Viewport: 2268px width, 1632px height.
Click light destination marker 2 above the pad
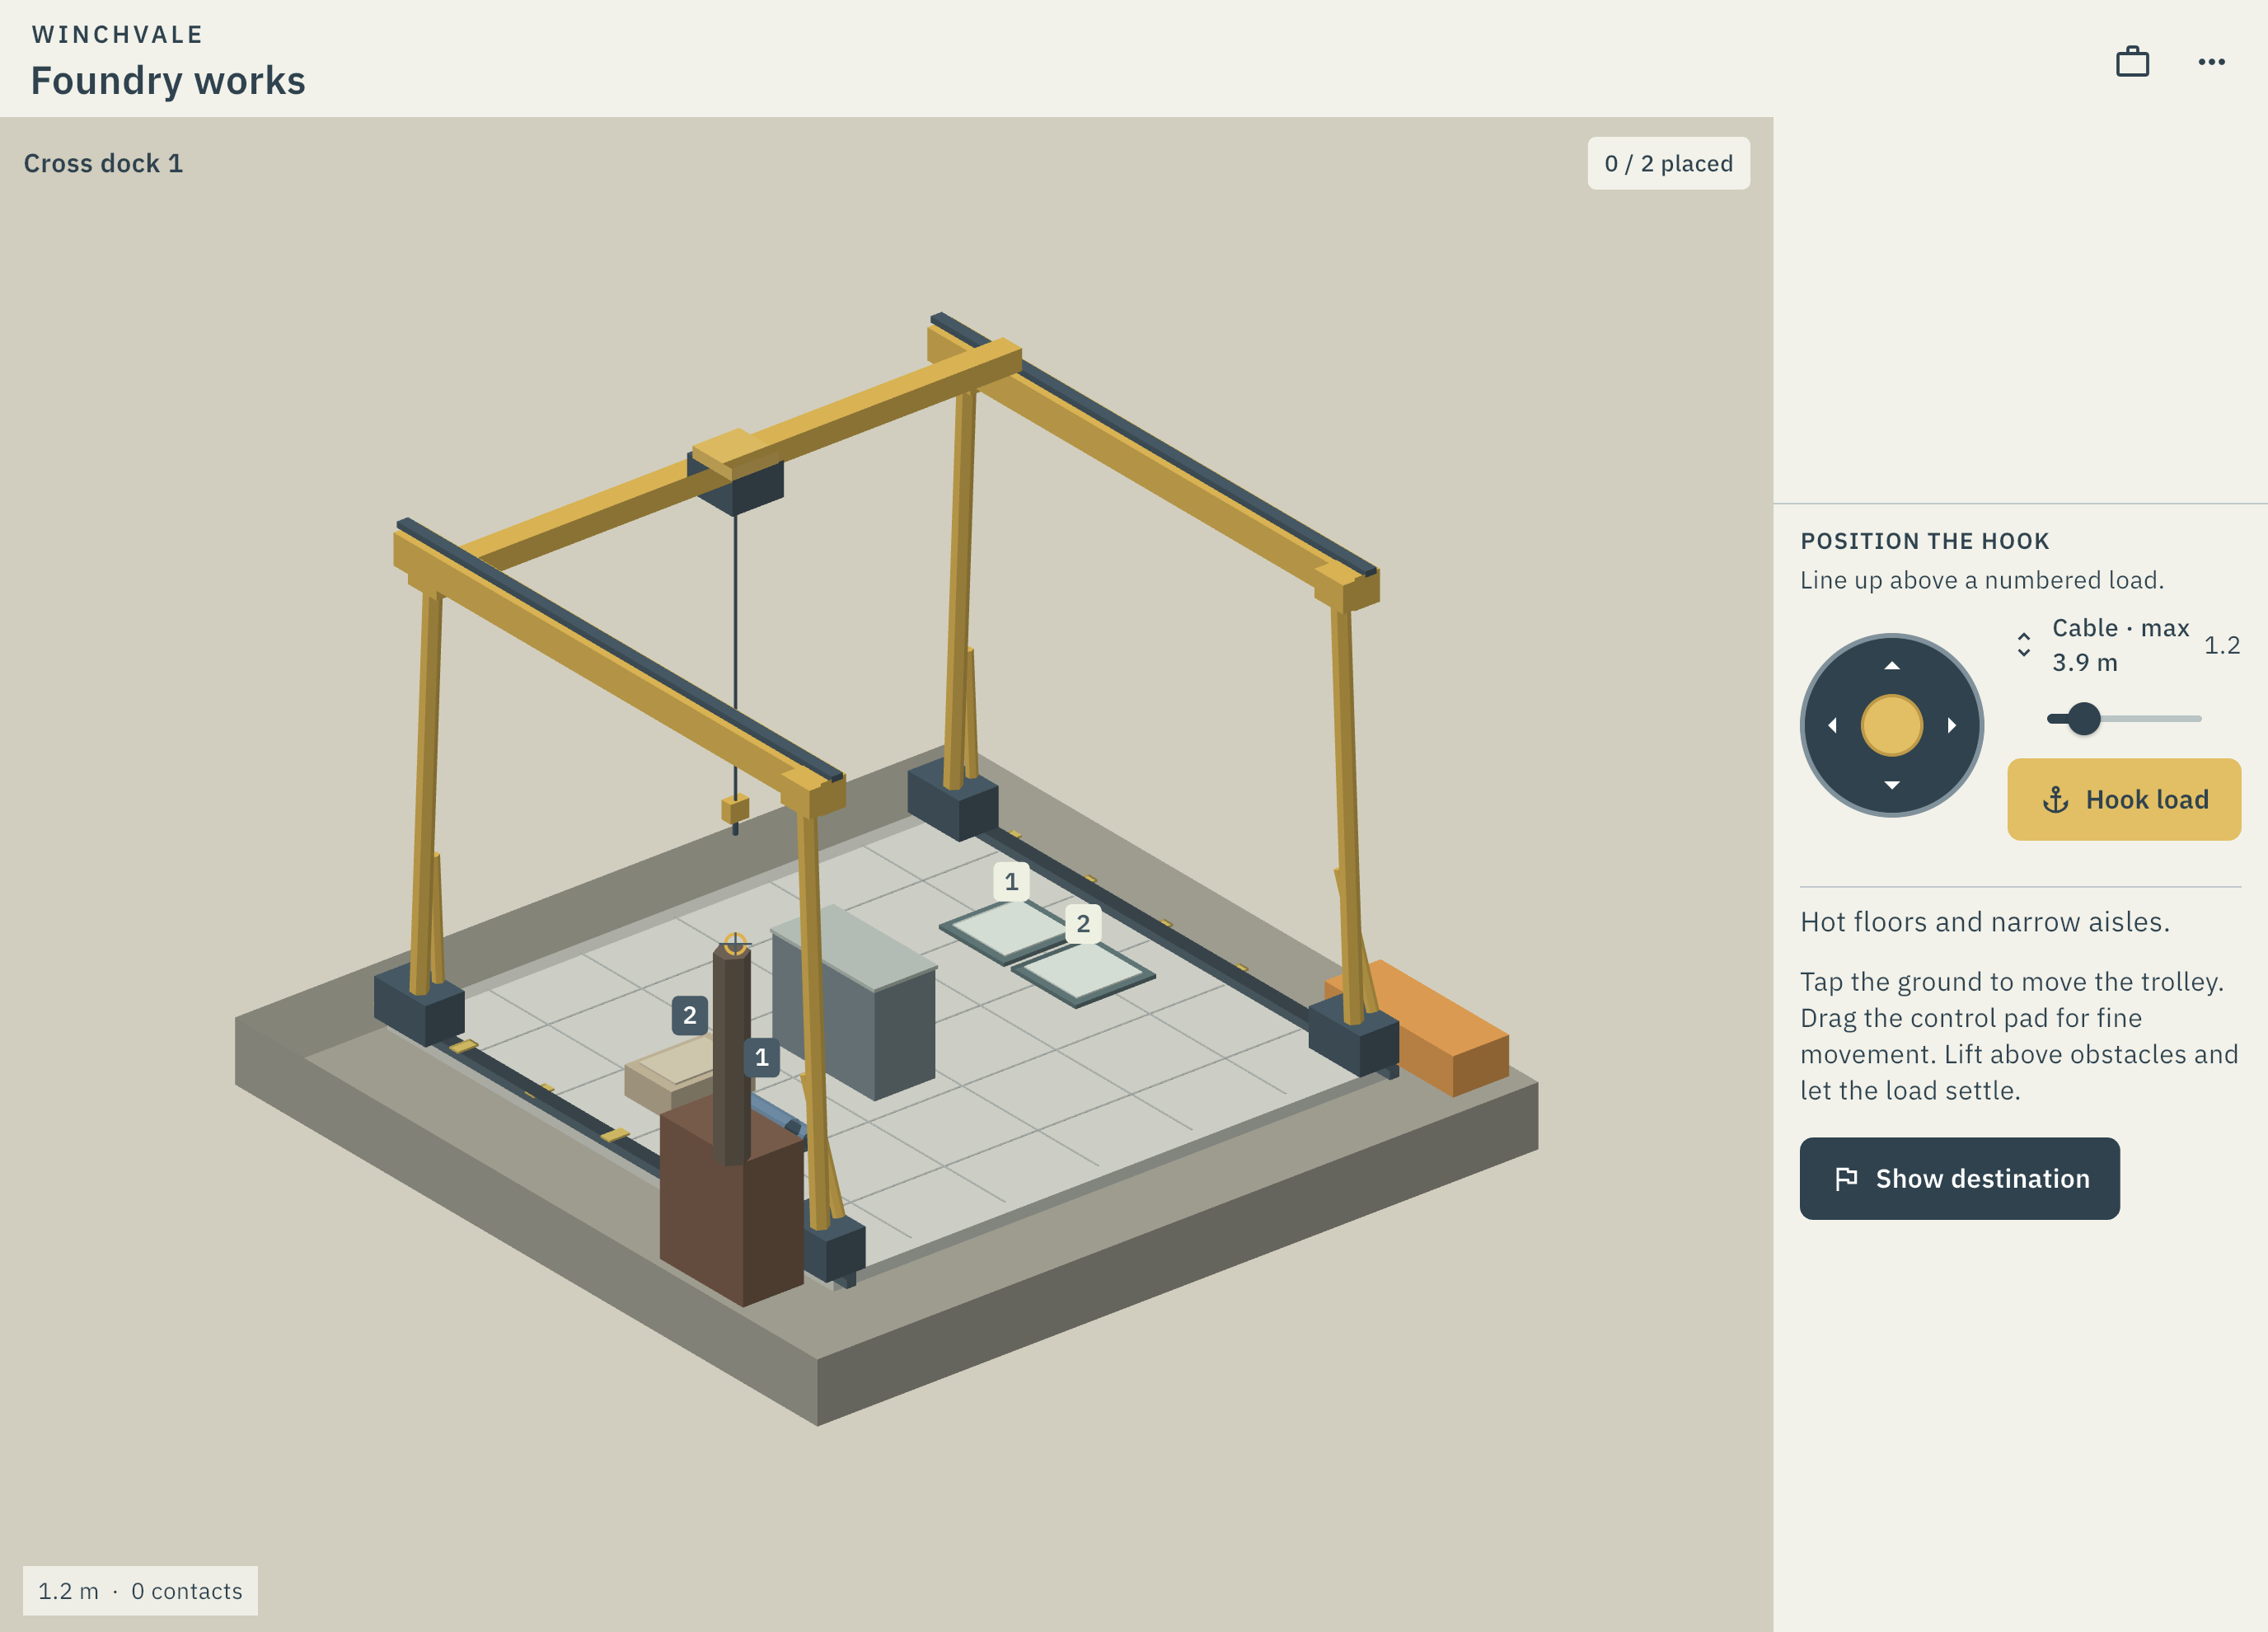[1083, 924]
